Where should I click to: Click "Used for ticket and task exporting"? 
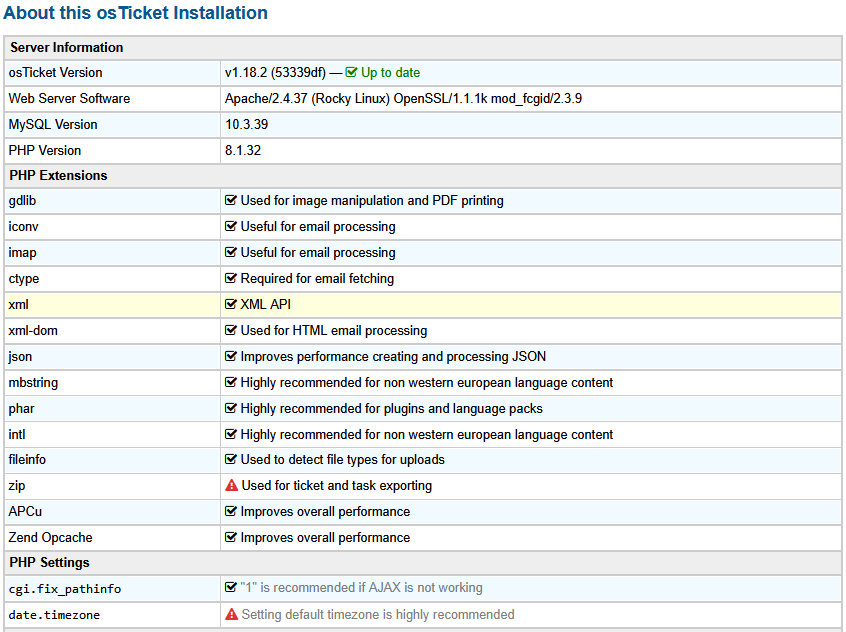click(337, 486)
